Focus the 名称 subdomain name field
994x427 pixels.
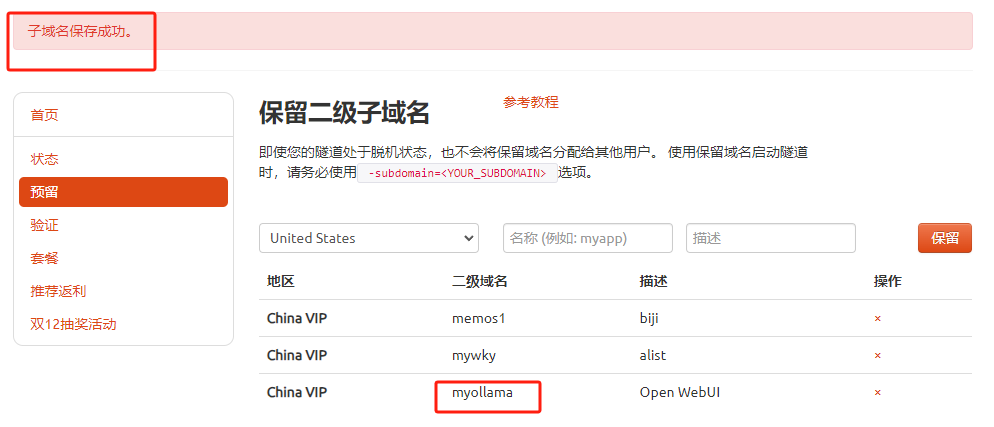(x=587, y=238)
